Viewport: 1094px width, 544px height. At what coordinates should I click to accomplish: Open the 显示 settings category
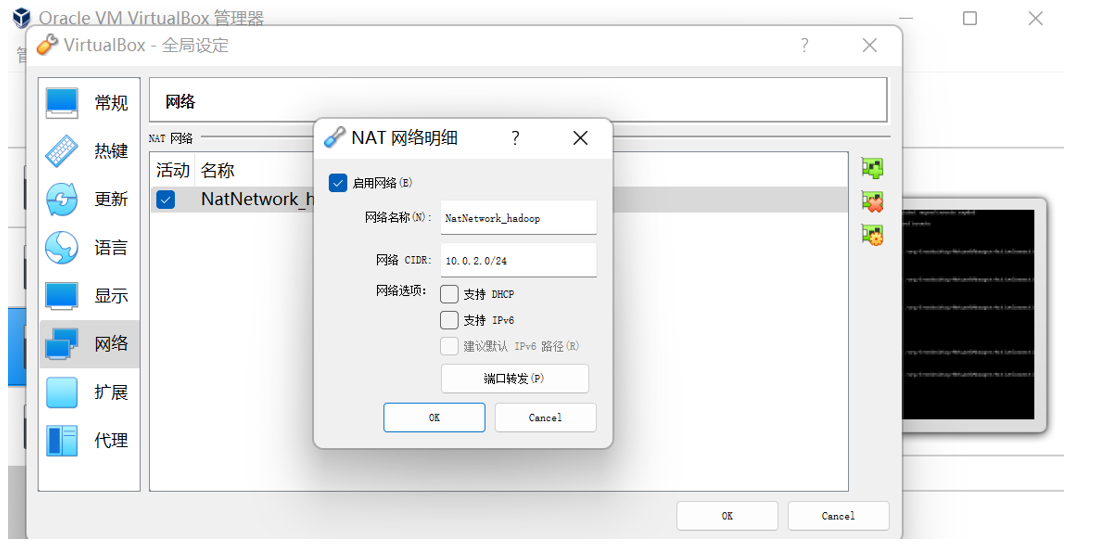coord(89,296)
